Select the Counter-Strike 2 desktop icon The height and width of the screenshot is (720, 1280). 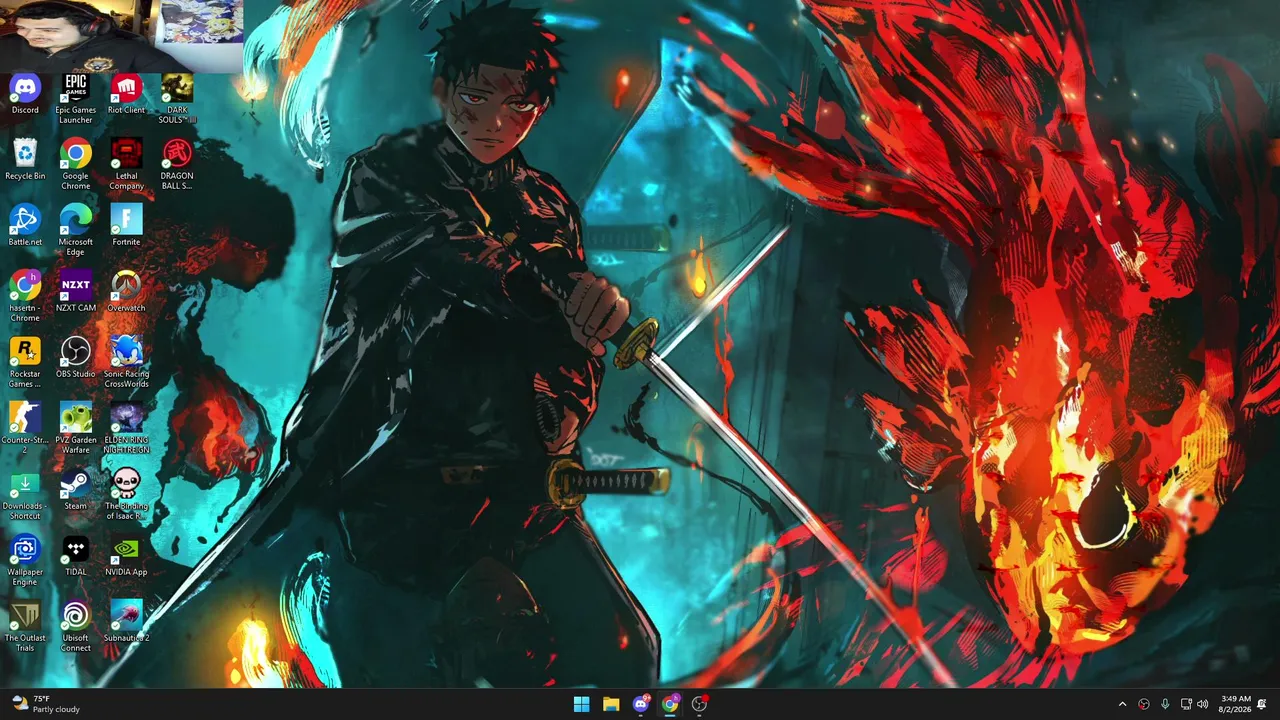[x=25, y=429]
